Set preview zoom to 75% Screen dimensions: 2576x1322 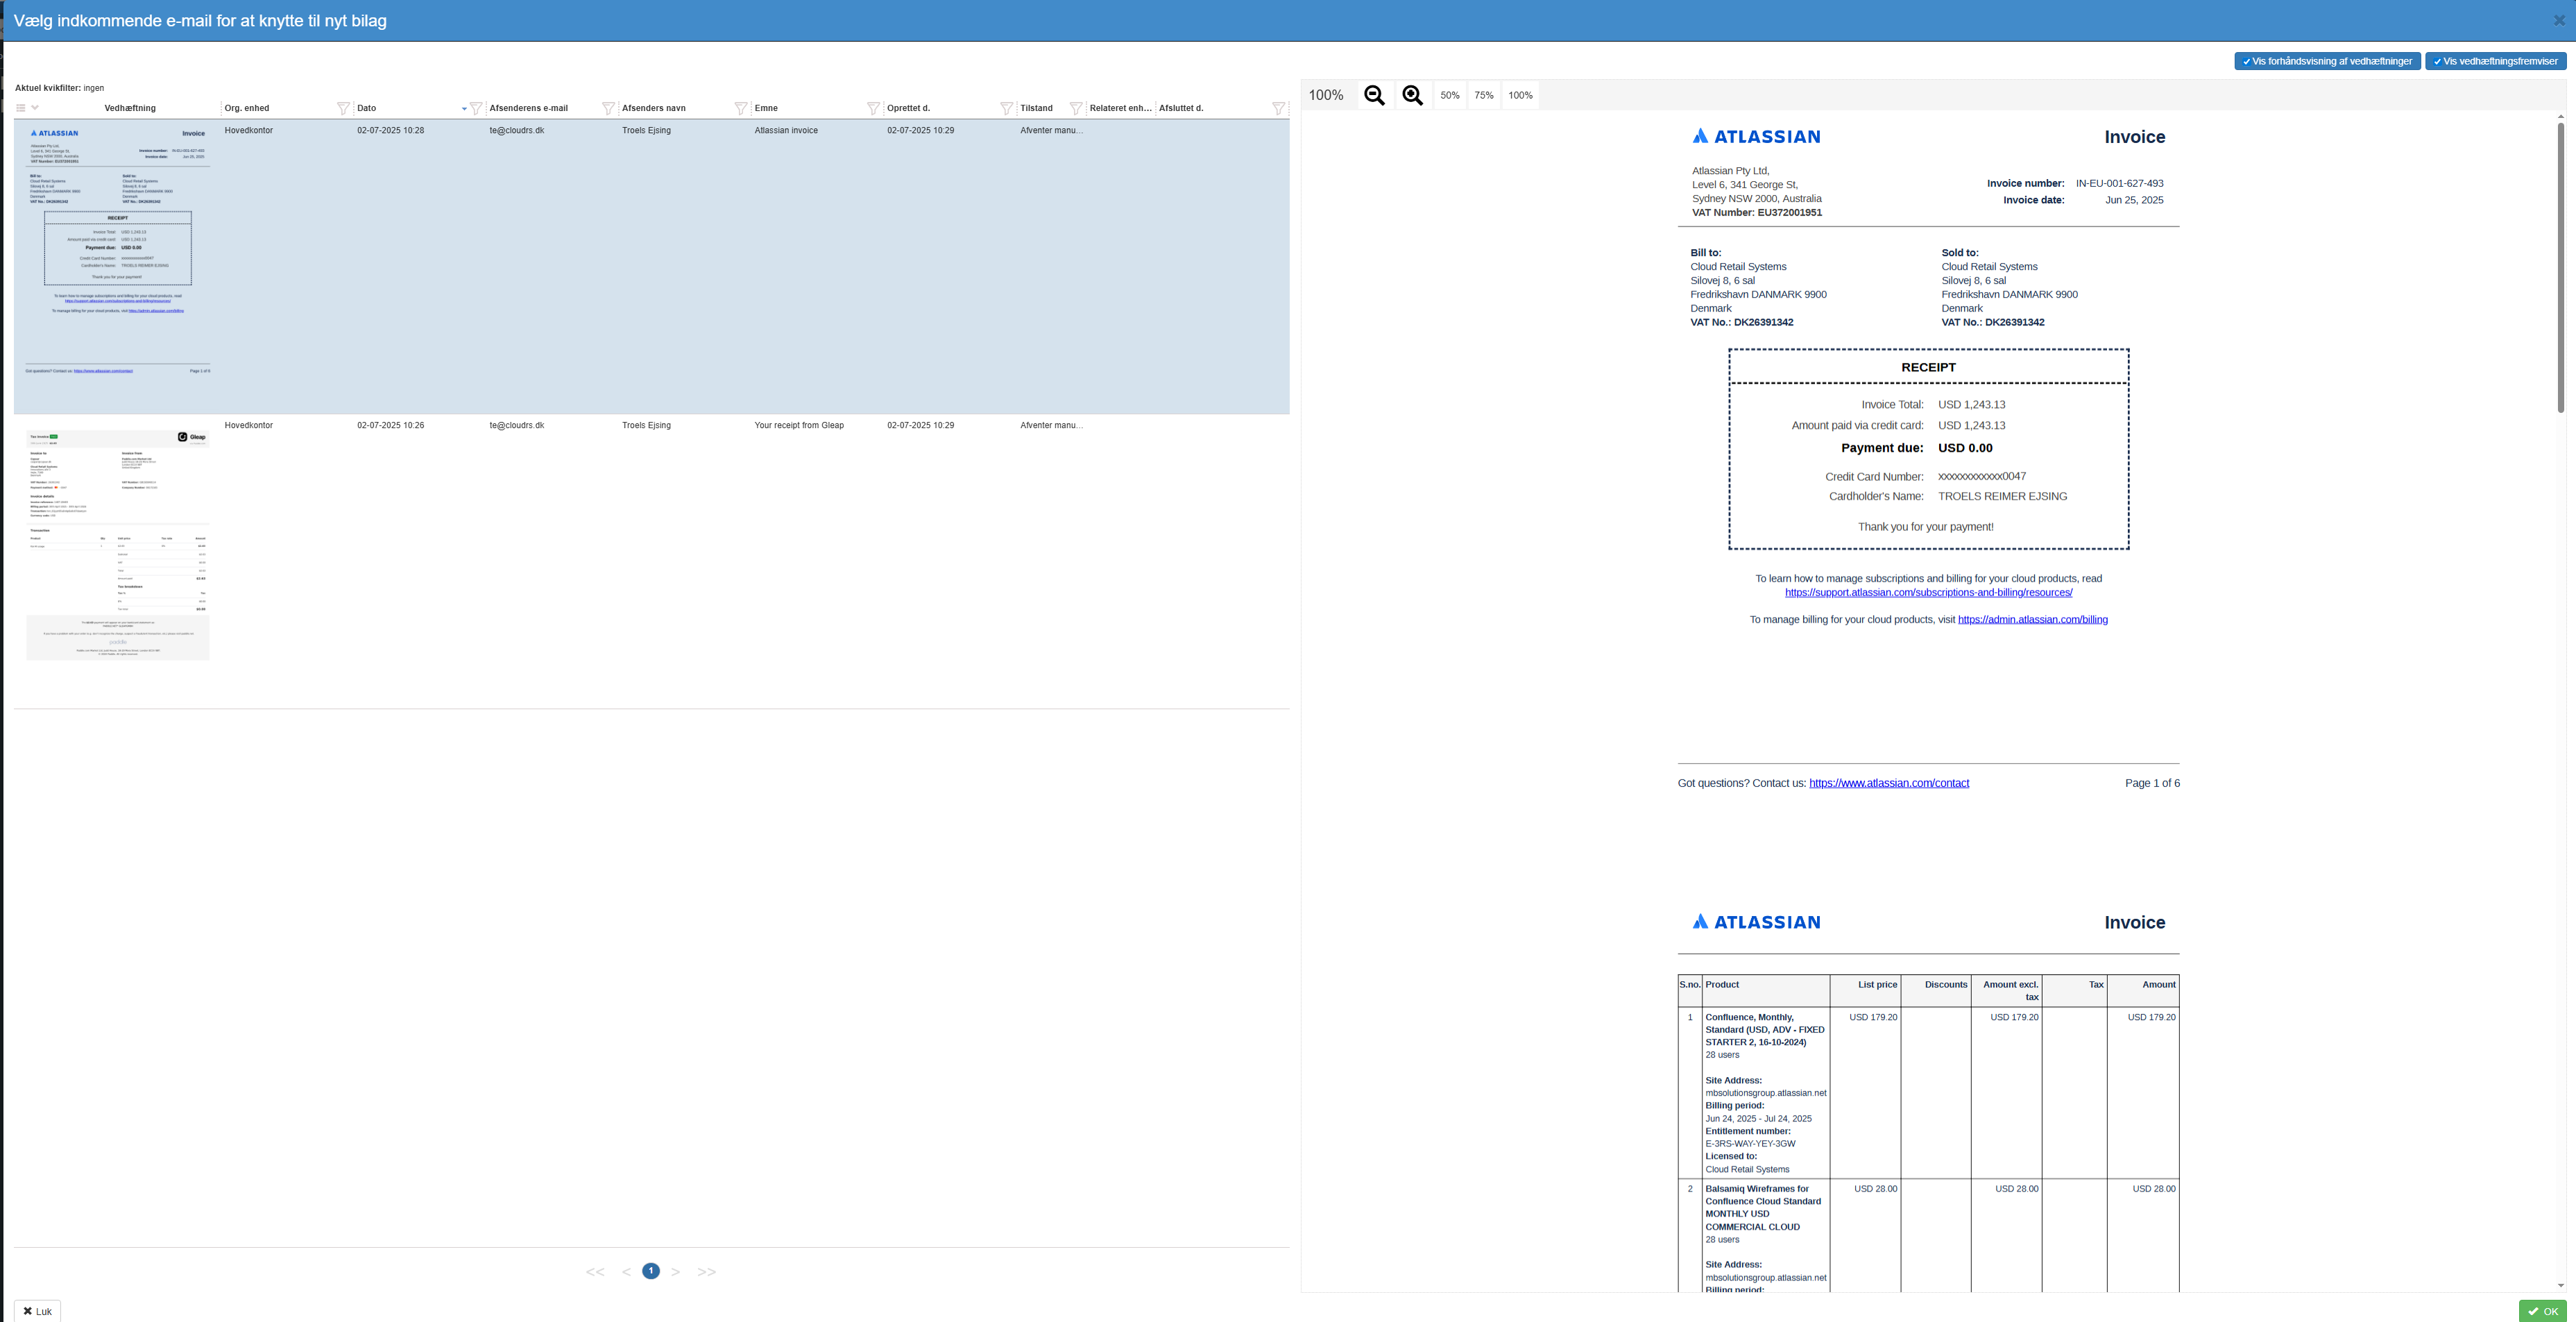click(1483, 96)
